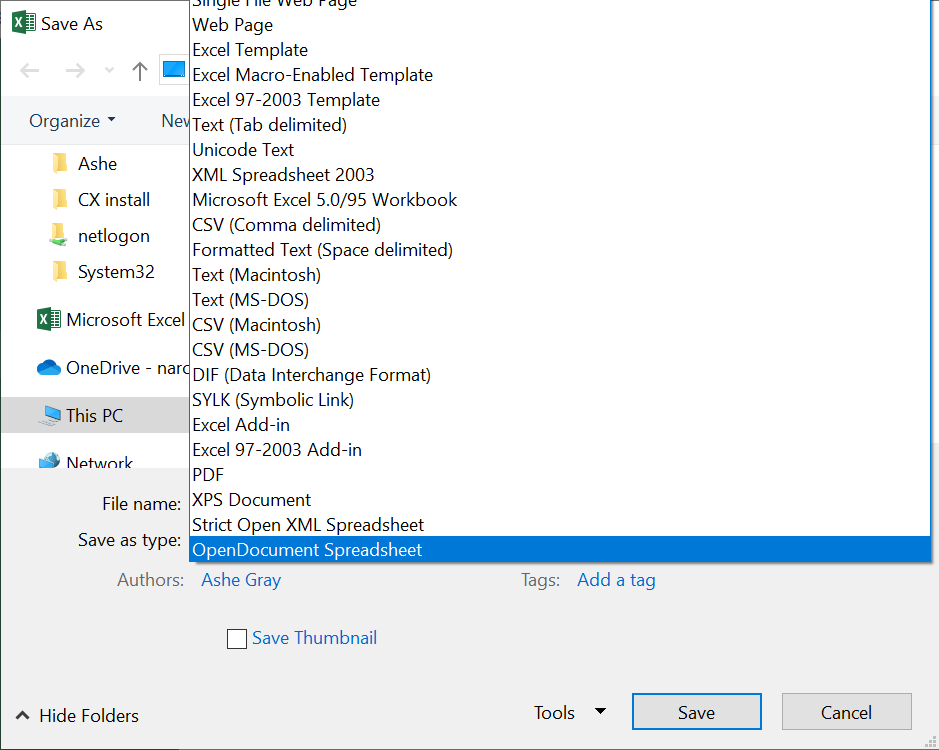Choose Excel Template file type
This screenshot has width=939, height=750.
tap(560, 50)
